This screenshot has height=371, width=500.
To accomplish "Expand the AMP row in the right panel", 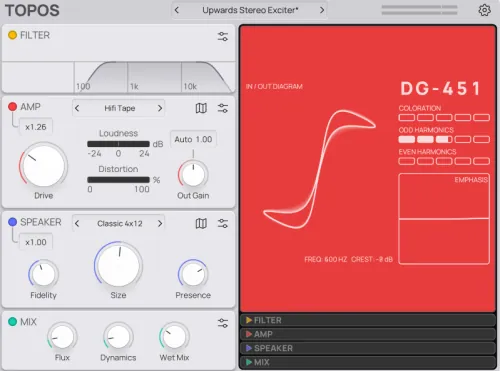I will (368, 334).
